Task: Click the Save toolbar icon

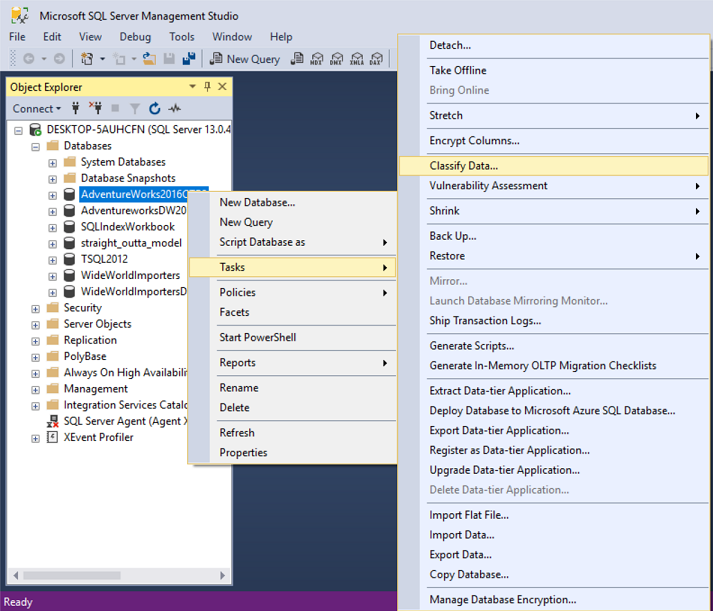Action: (x=169, y=59)
